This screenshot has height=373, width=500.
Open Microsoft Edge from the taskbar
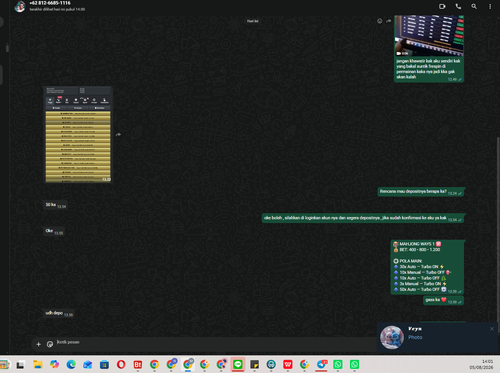[71, 364]
